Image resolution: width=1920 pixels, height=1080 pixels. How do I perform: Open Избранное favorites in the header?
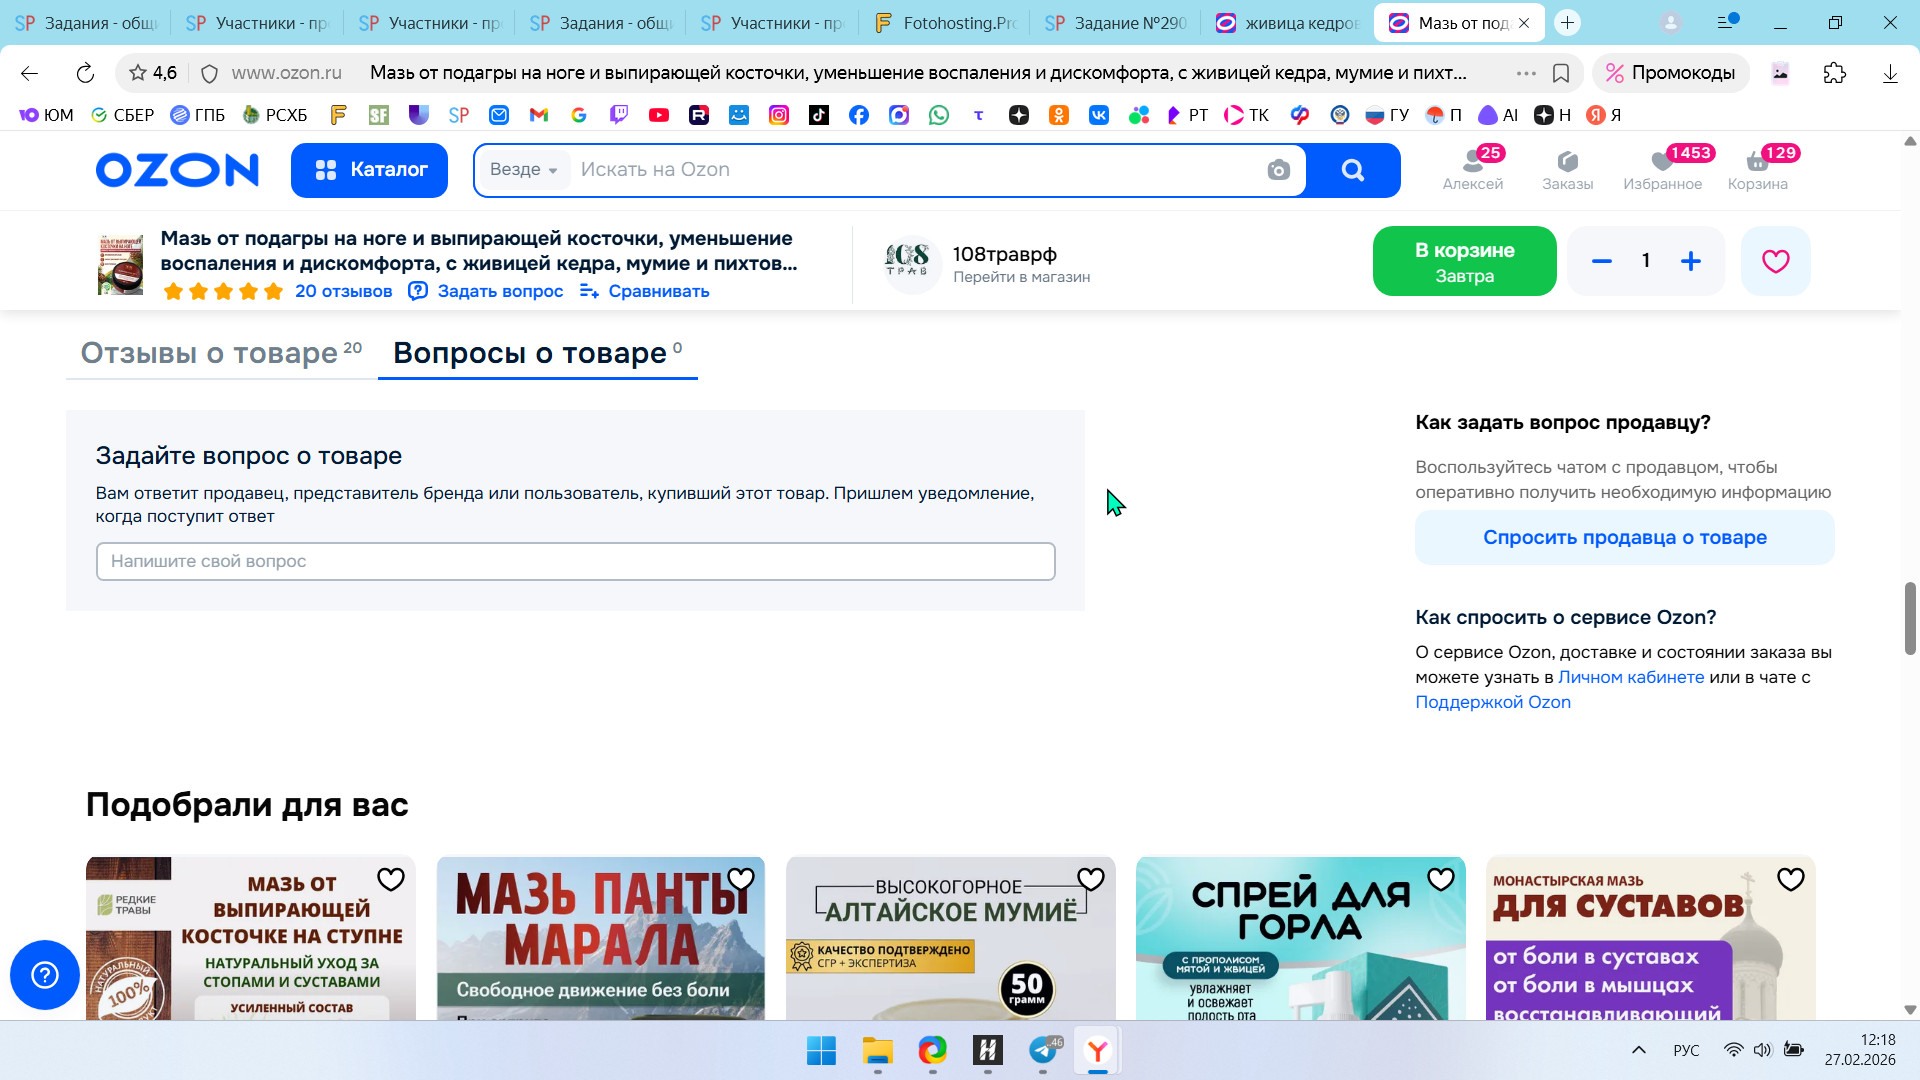pos(1662,169)
